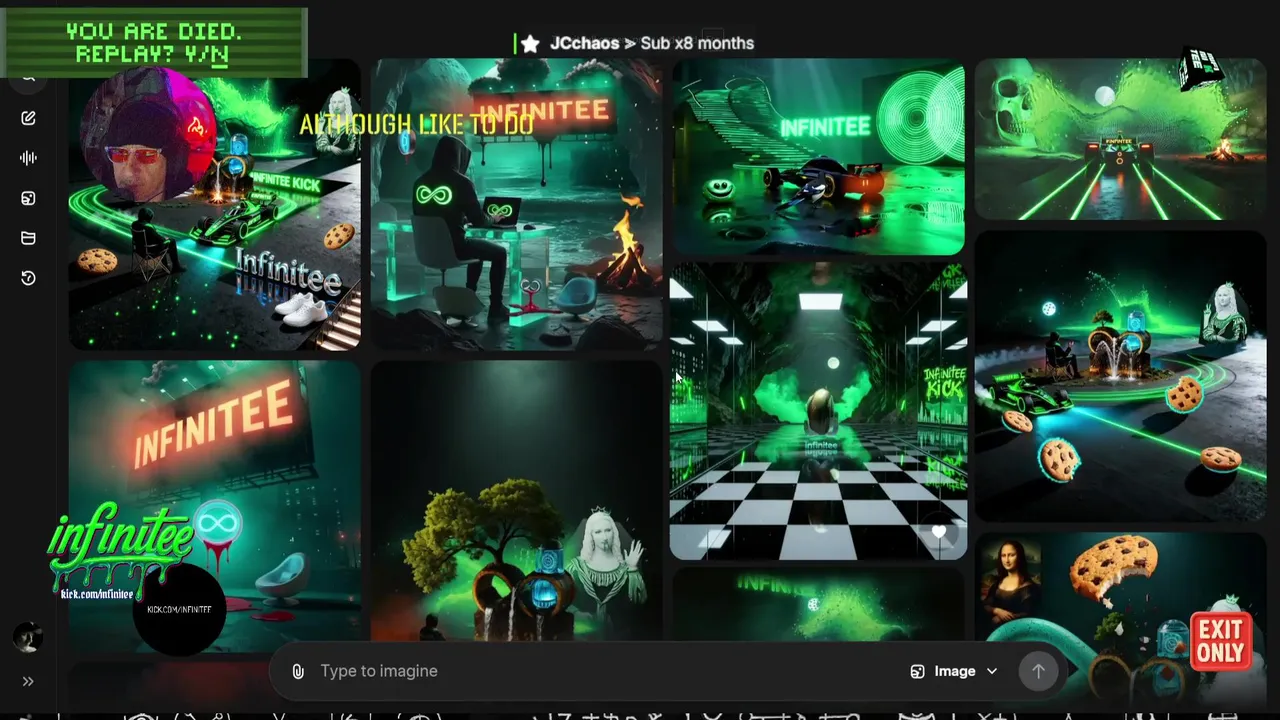
Task: Open neon INFINITEE billboard egg chair image
Action: (x=214, y=506)
